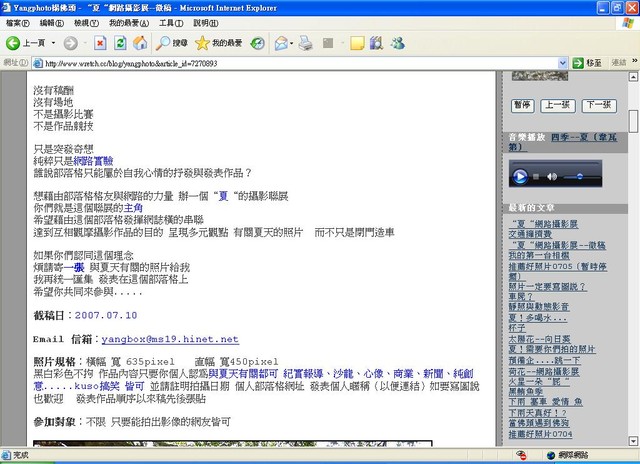
Task: Open the 靜照與動態影音 link
Action: coord(539,306)
